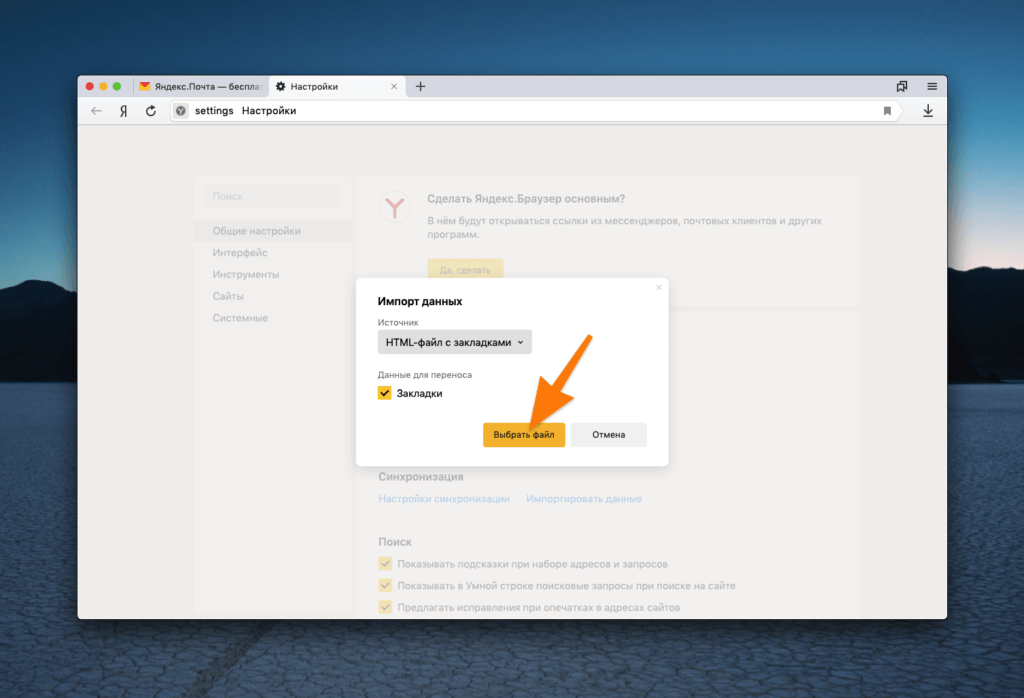Click the Выбрать файл button
1024x698 pixels.
click(x=524, y=435)
